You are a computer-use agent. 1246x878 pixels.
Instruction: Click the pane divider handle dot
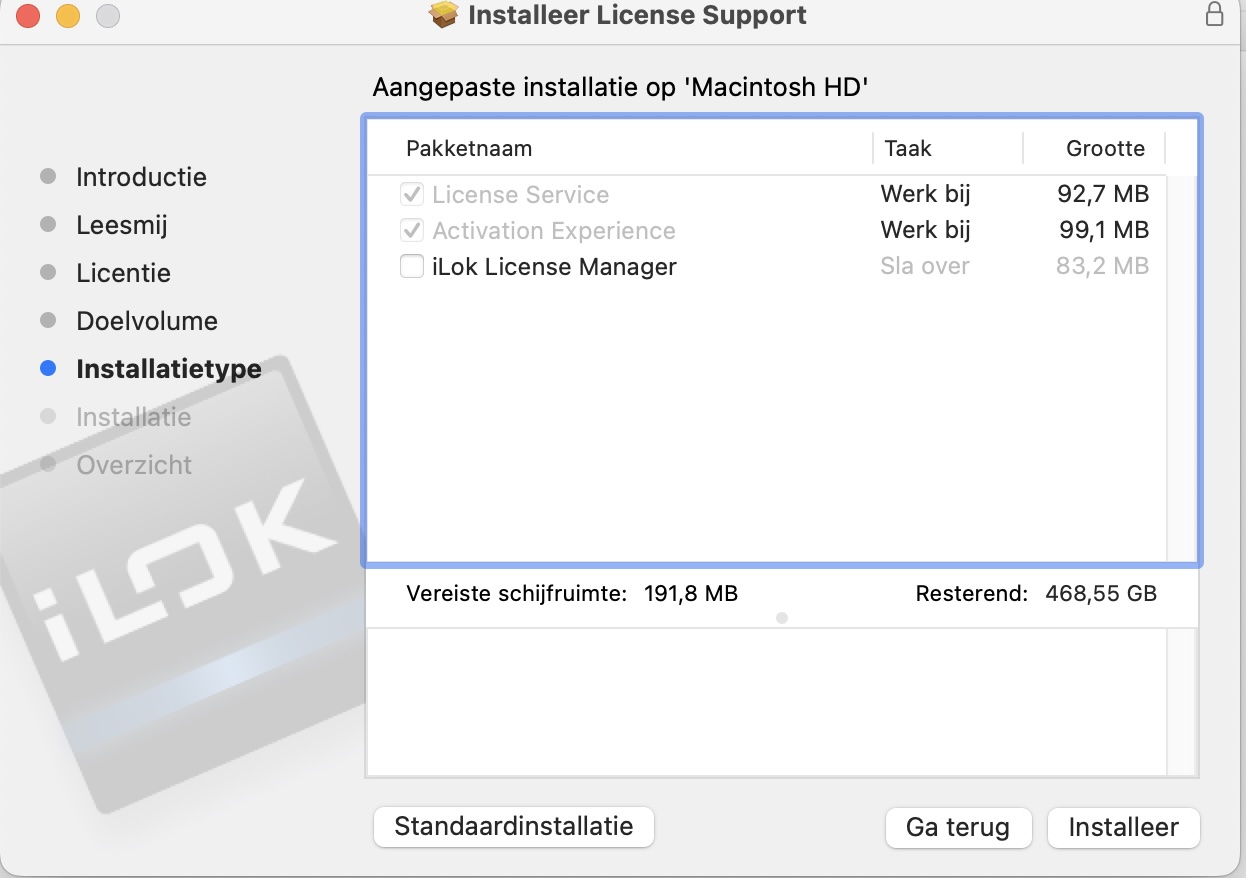coord(782,618)
